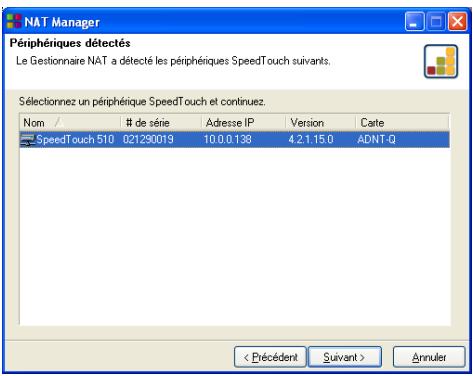Click the colored blocks wizard logo

coord(441,62)
